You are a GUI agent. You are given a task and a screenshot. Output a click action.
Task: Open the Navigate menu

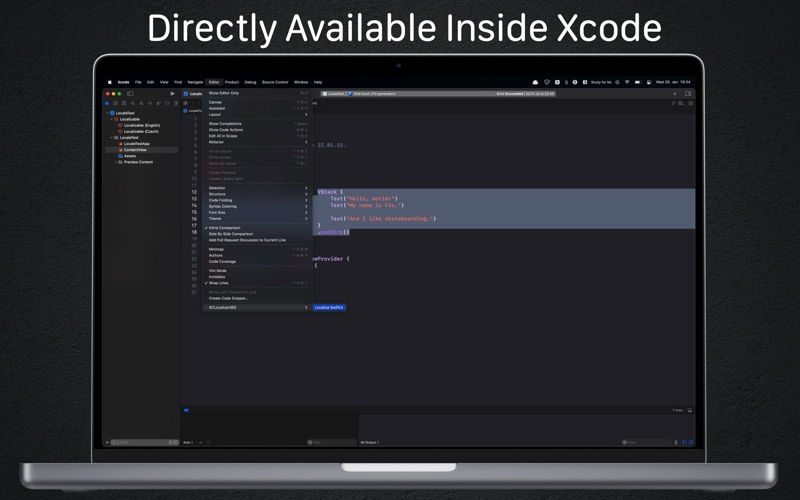tap(195, 82)
